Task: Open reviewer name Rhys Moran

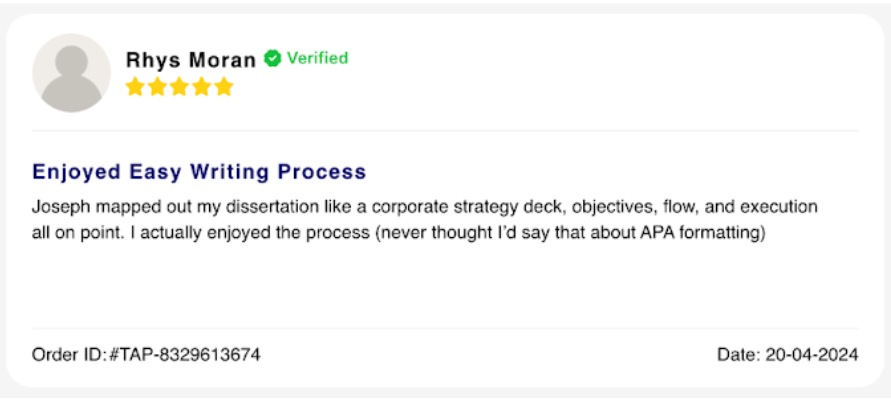Action: click(190, 59)
